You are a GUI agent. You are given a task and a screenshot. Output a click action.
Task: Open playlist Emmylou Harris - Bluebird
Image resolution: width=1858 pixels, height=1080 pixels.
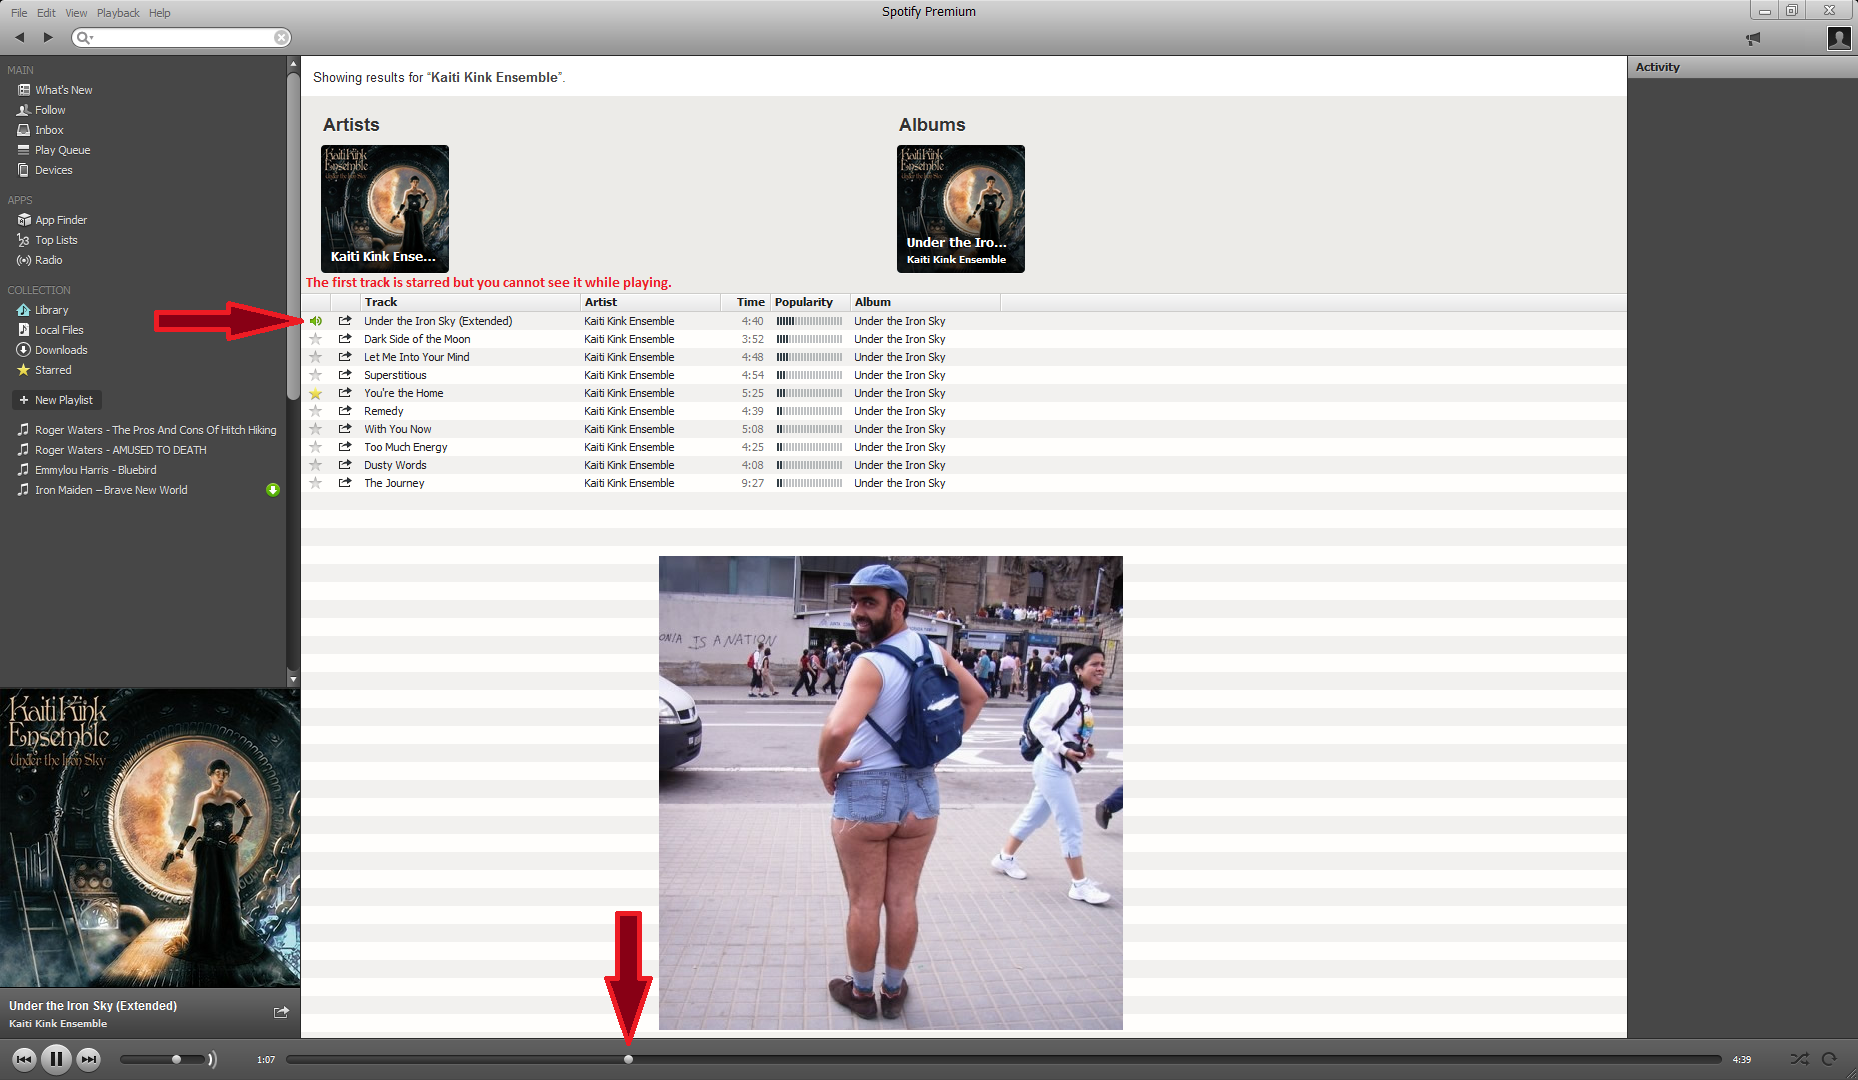pyautogui.click(x=95, y=470)
